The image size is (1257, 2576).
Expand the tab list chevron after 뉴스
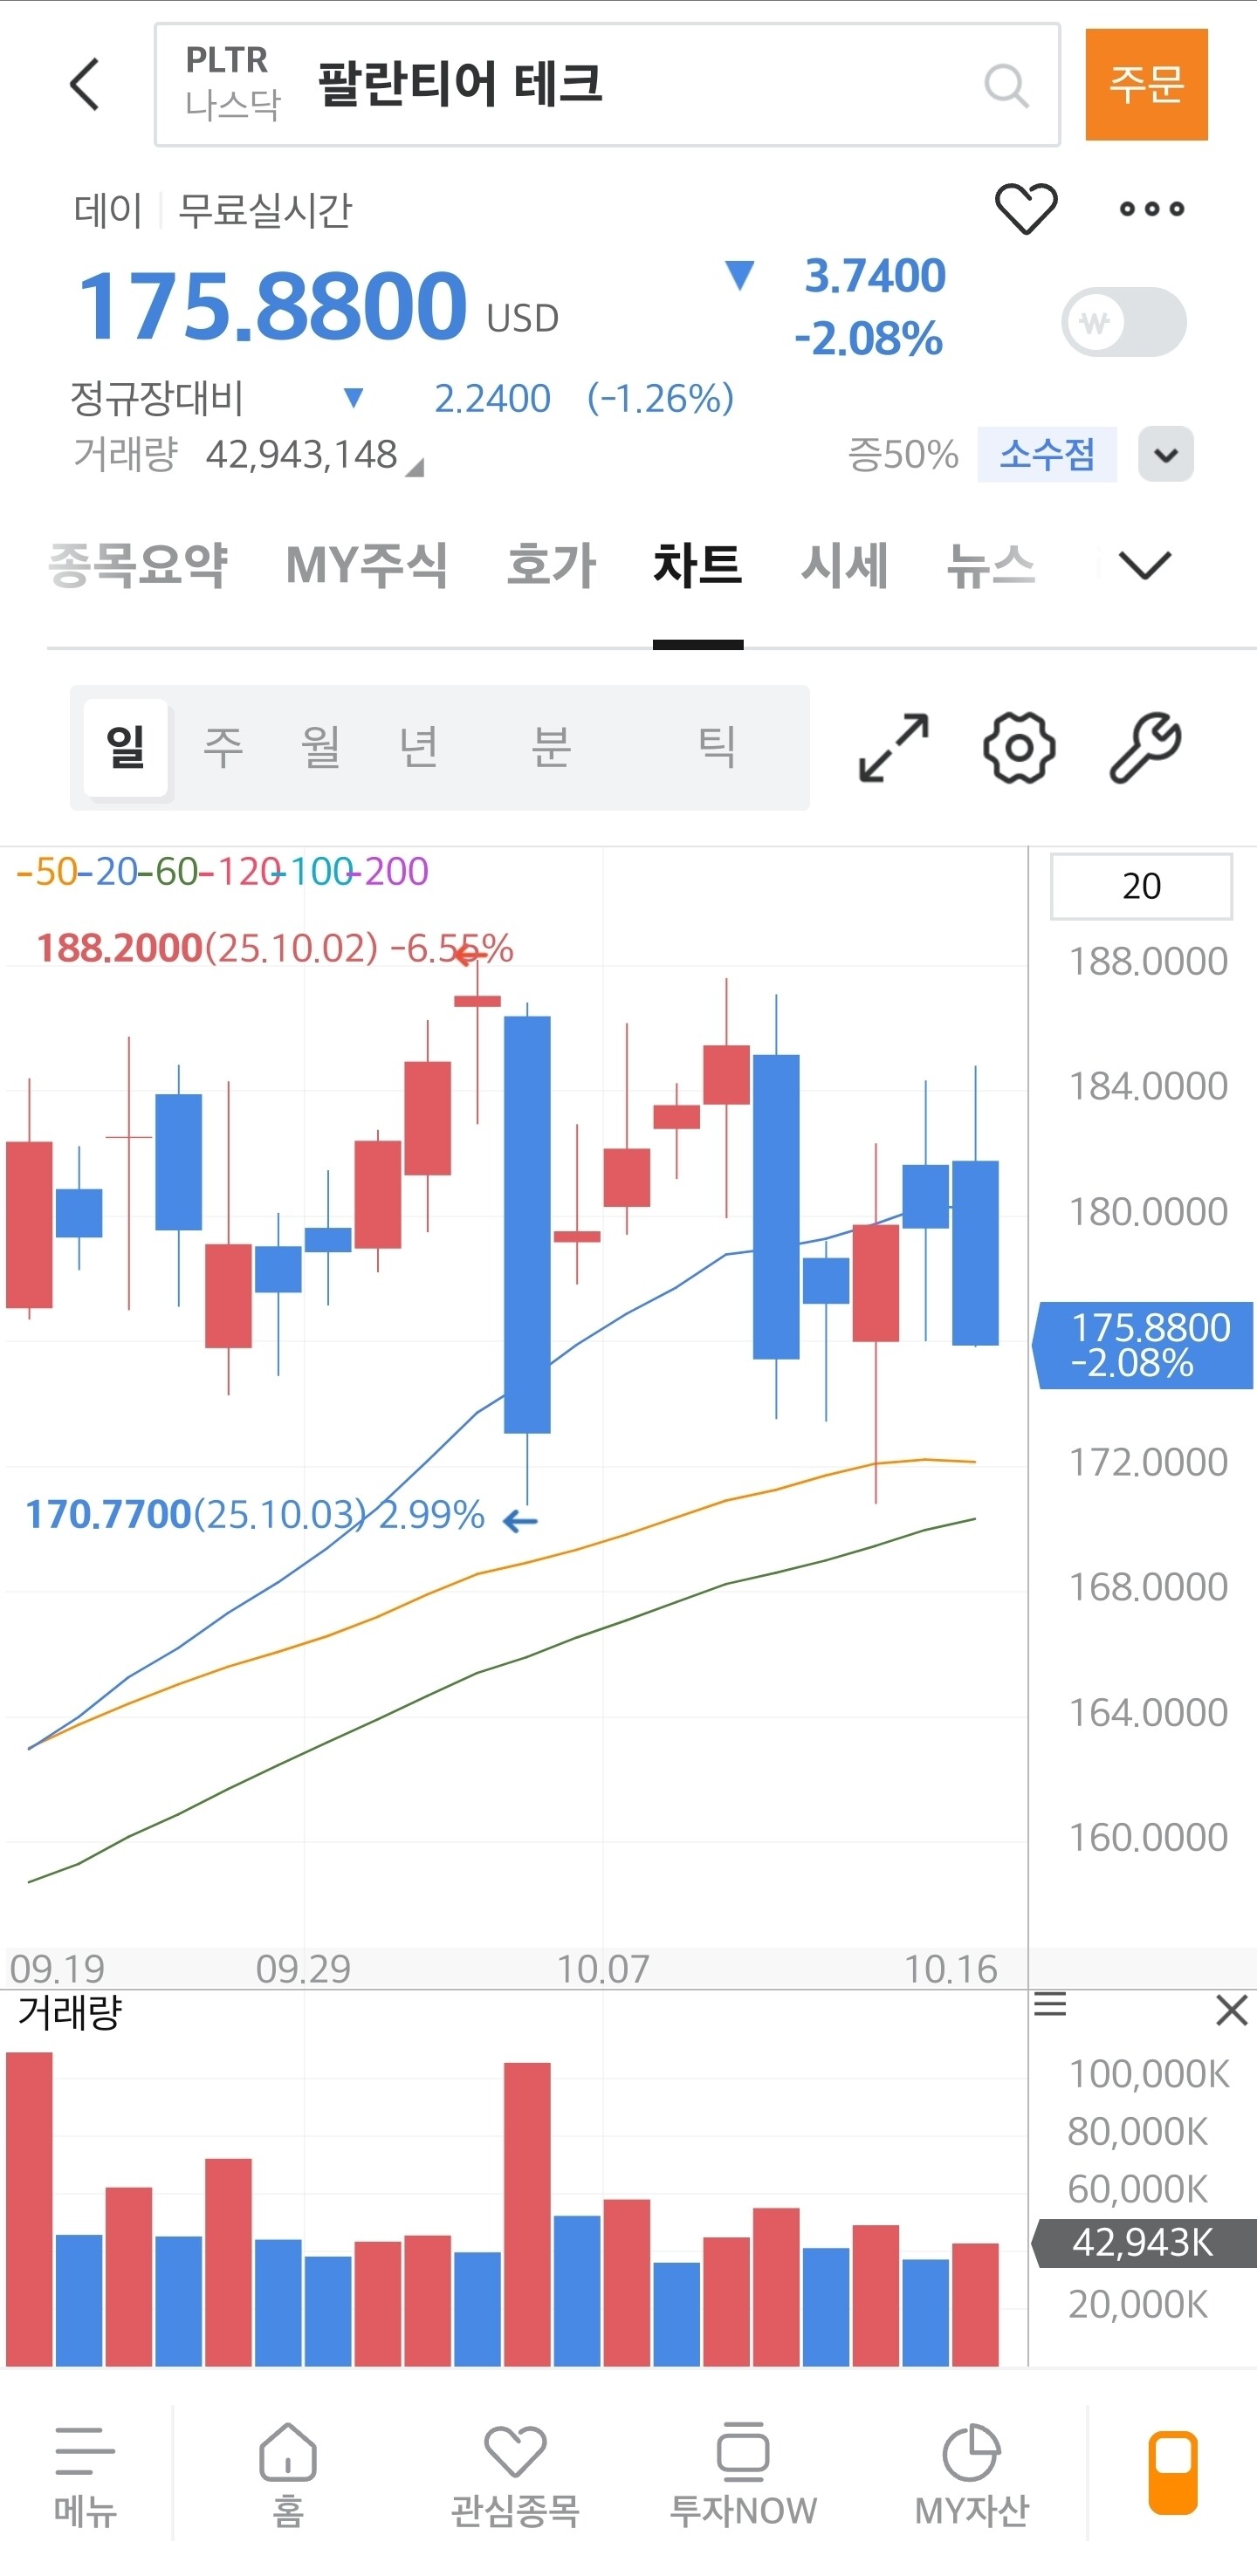click(1145, 565)
